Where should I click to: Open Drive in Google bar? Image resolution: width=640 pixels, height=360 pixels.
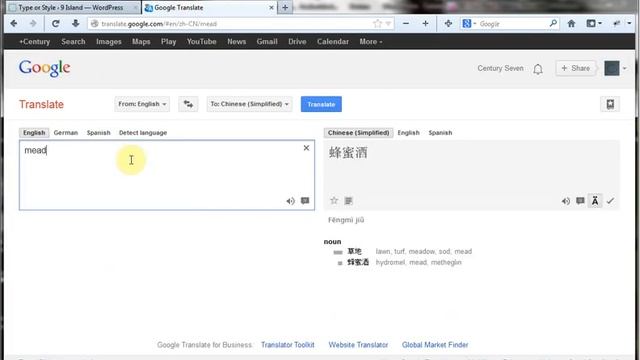pos(297,42)
